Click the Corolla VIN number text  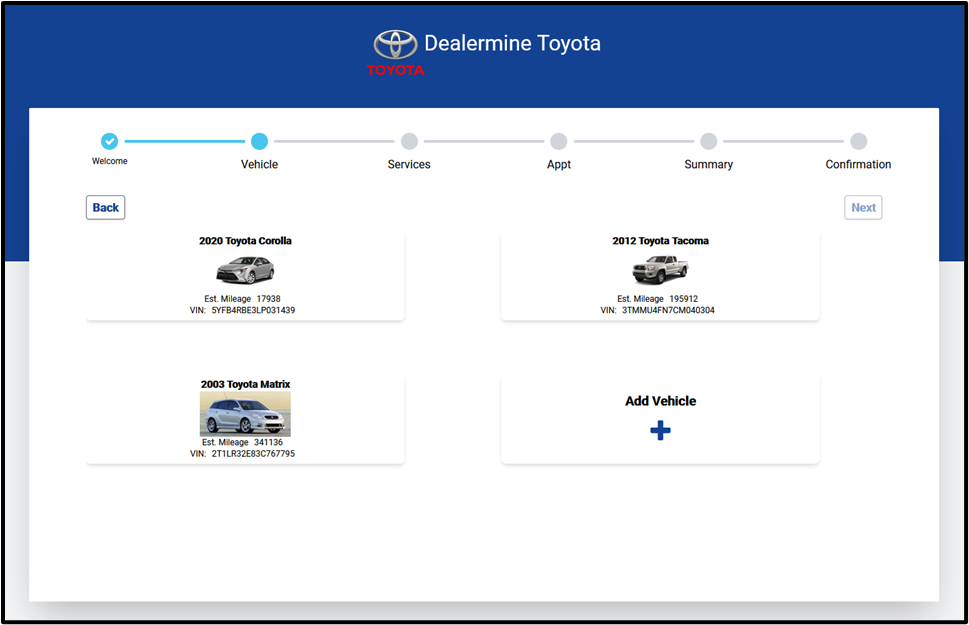pos(253,310)
